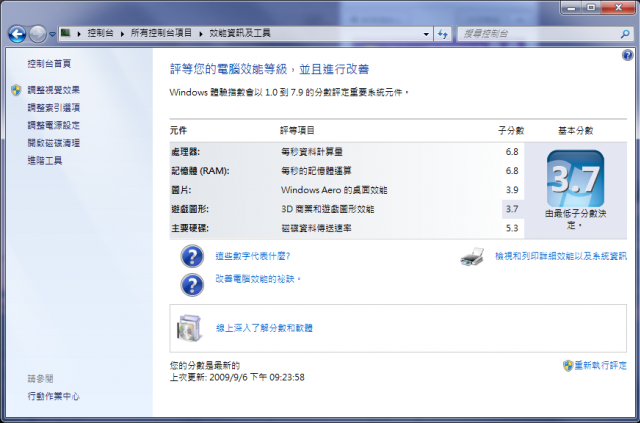
Task: Click question icon beside 改善電腦效能的祕訣
Action: pos(192,285)
